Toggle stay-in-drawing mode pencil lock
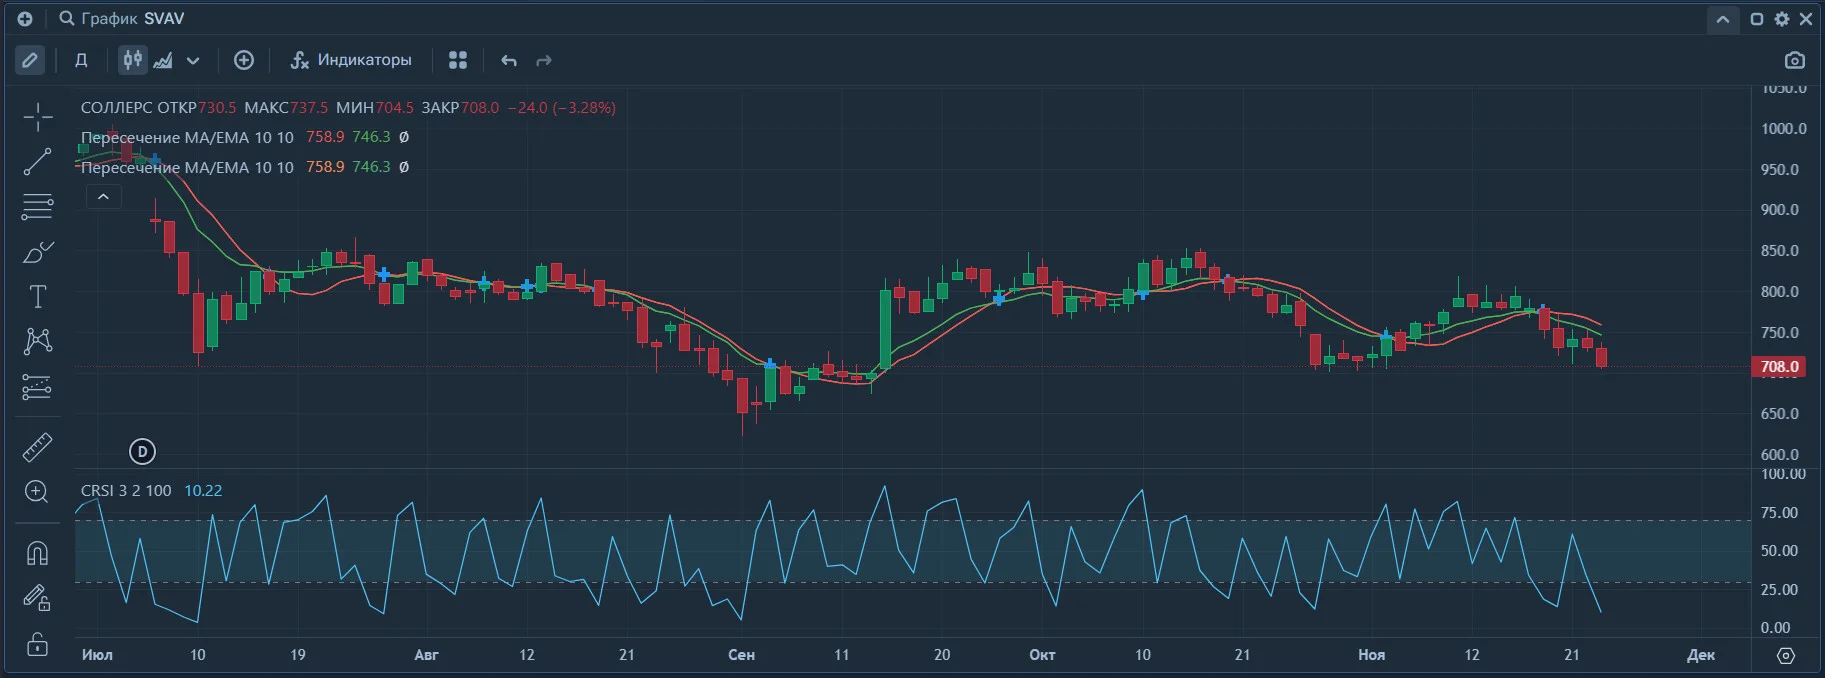Screen dimensions: 1825x678 pos(38,598)
